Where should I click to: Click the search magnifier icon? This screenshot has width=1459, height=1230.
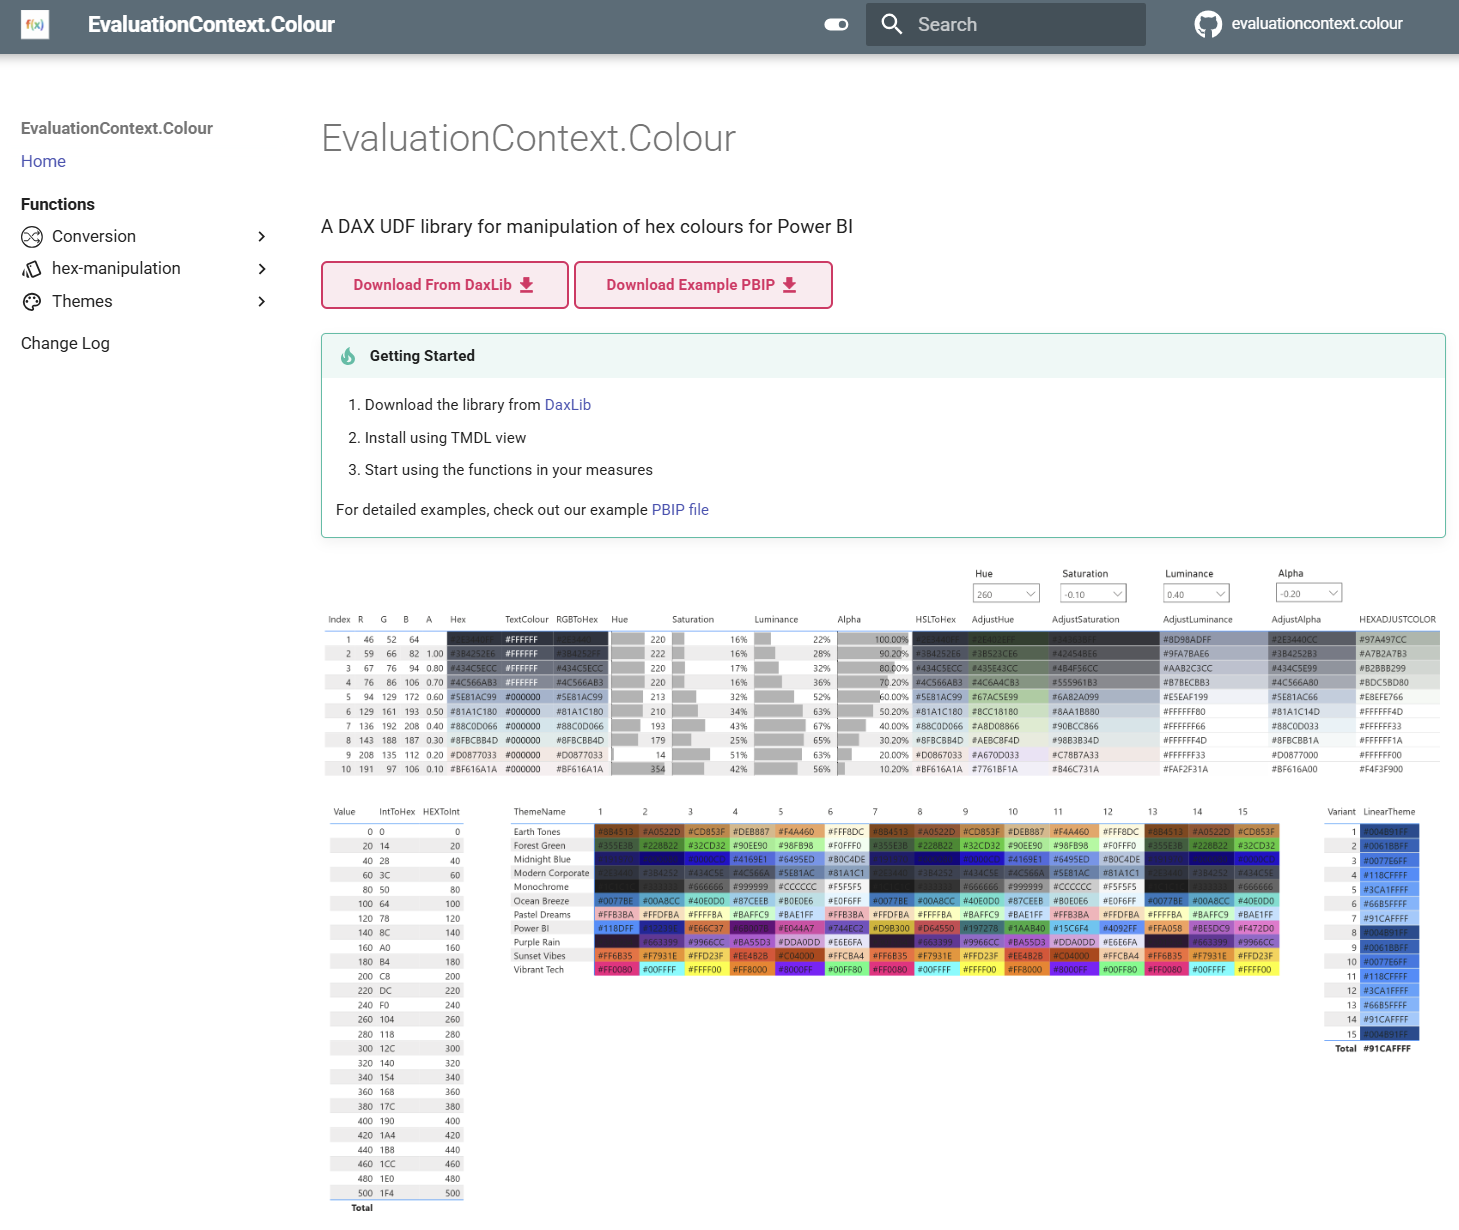(891, 24)
